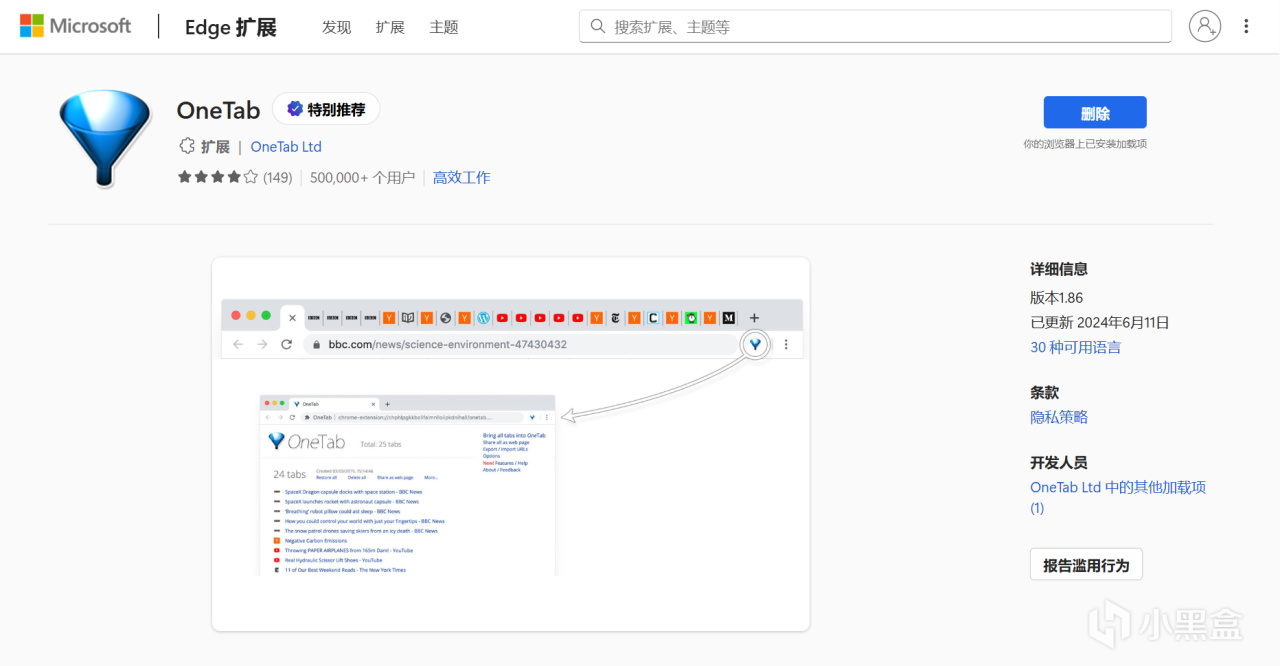The image size is (1280, 666).
Task: Open OneTab Ltd 中的其他加载项 link
Action: click(x=1118, y=497)
